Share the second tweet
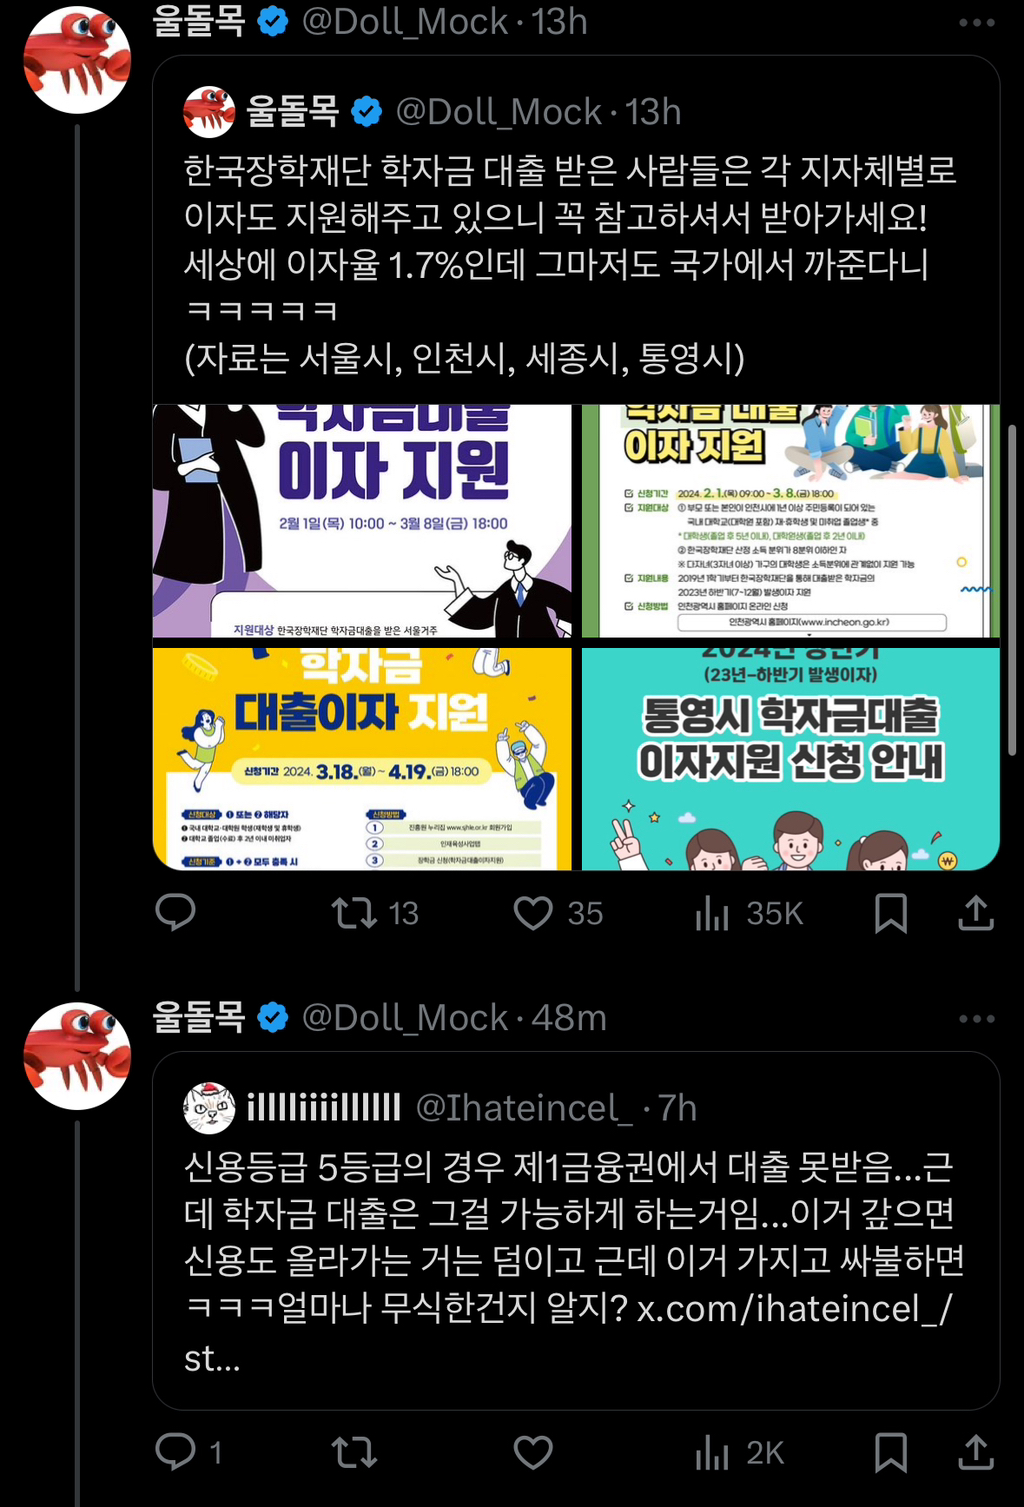This screenshot has height=1507, width=1024. (975, 1452)
